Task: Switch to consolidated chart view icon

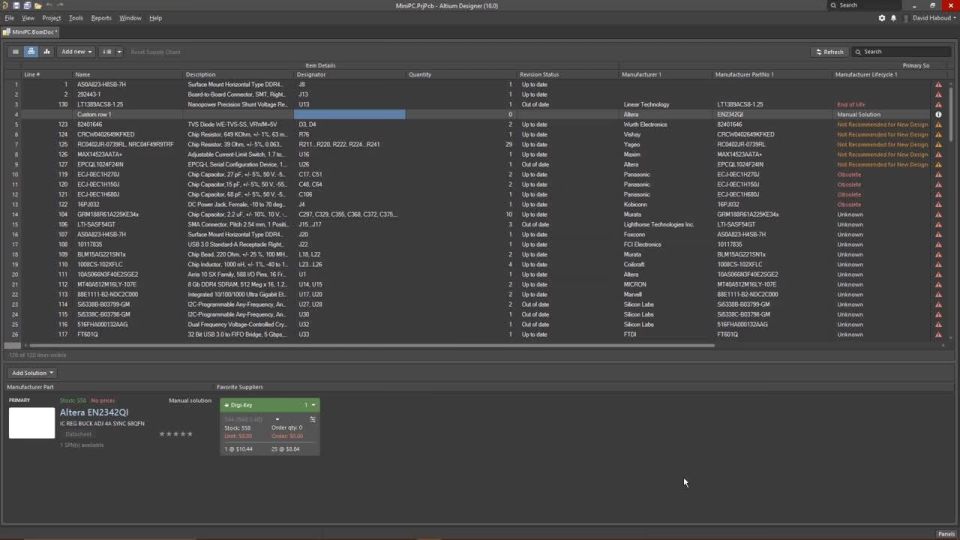Action: 47,52
